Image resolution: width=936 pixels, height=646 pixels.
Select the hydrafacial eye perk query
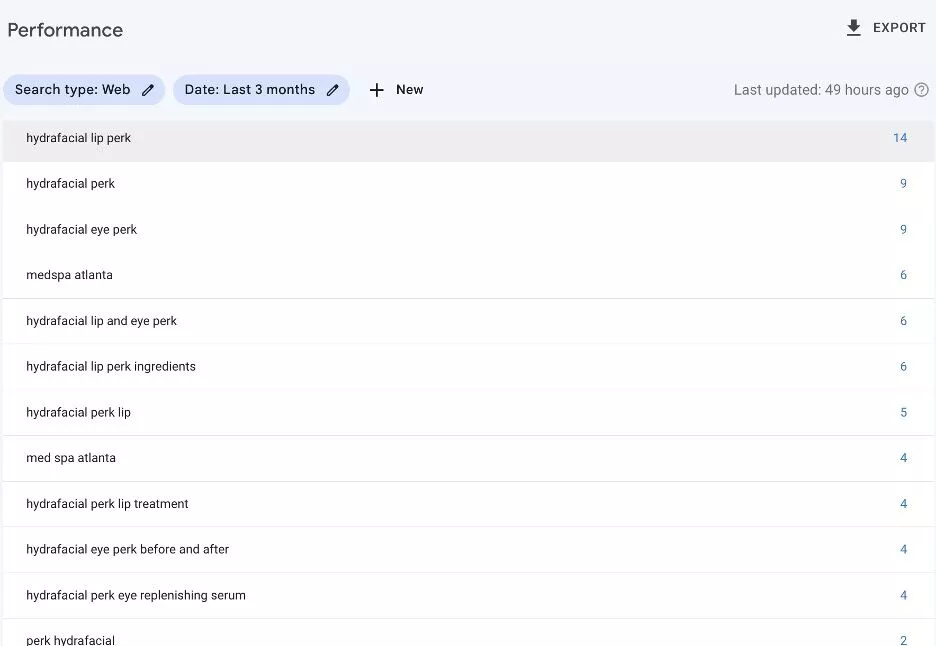click(82, 230)
